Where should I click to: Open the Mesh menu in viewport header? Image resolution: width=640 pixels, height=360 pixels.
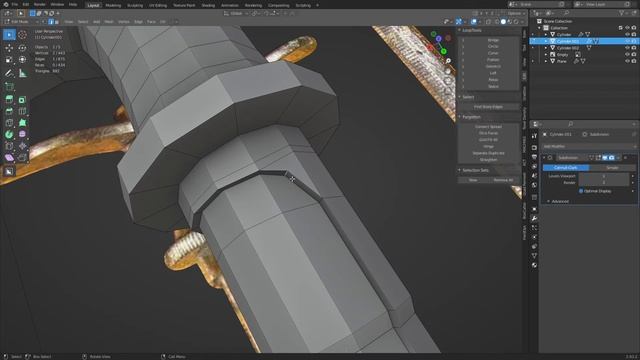[x=109, y=22]
